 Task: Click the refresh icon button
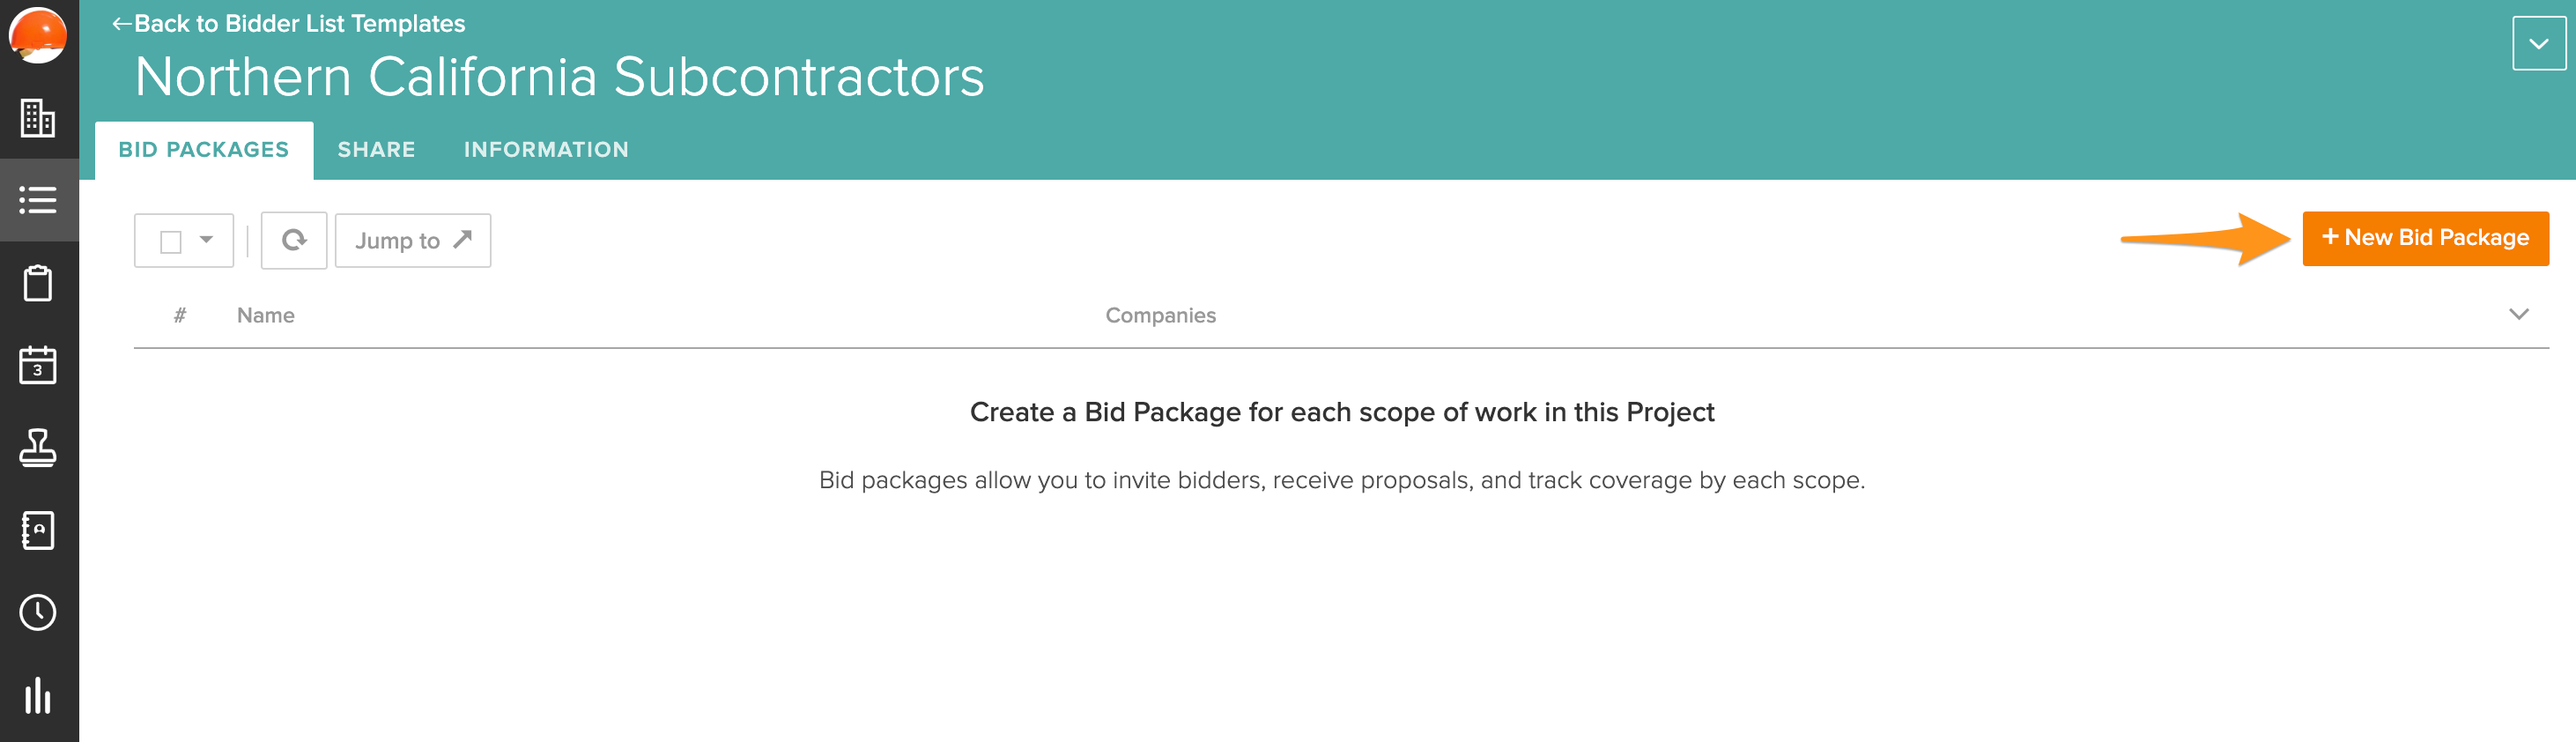coord(294,240)
